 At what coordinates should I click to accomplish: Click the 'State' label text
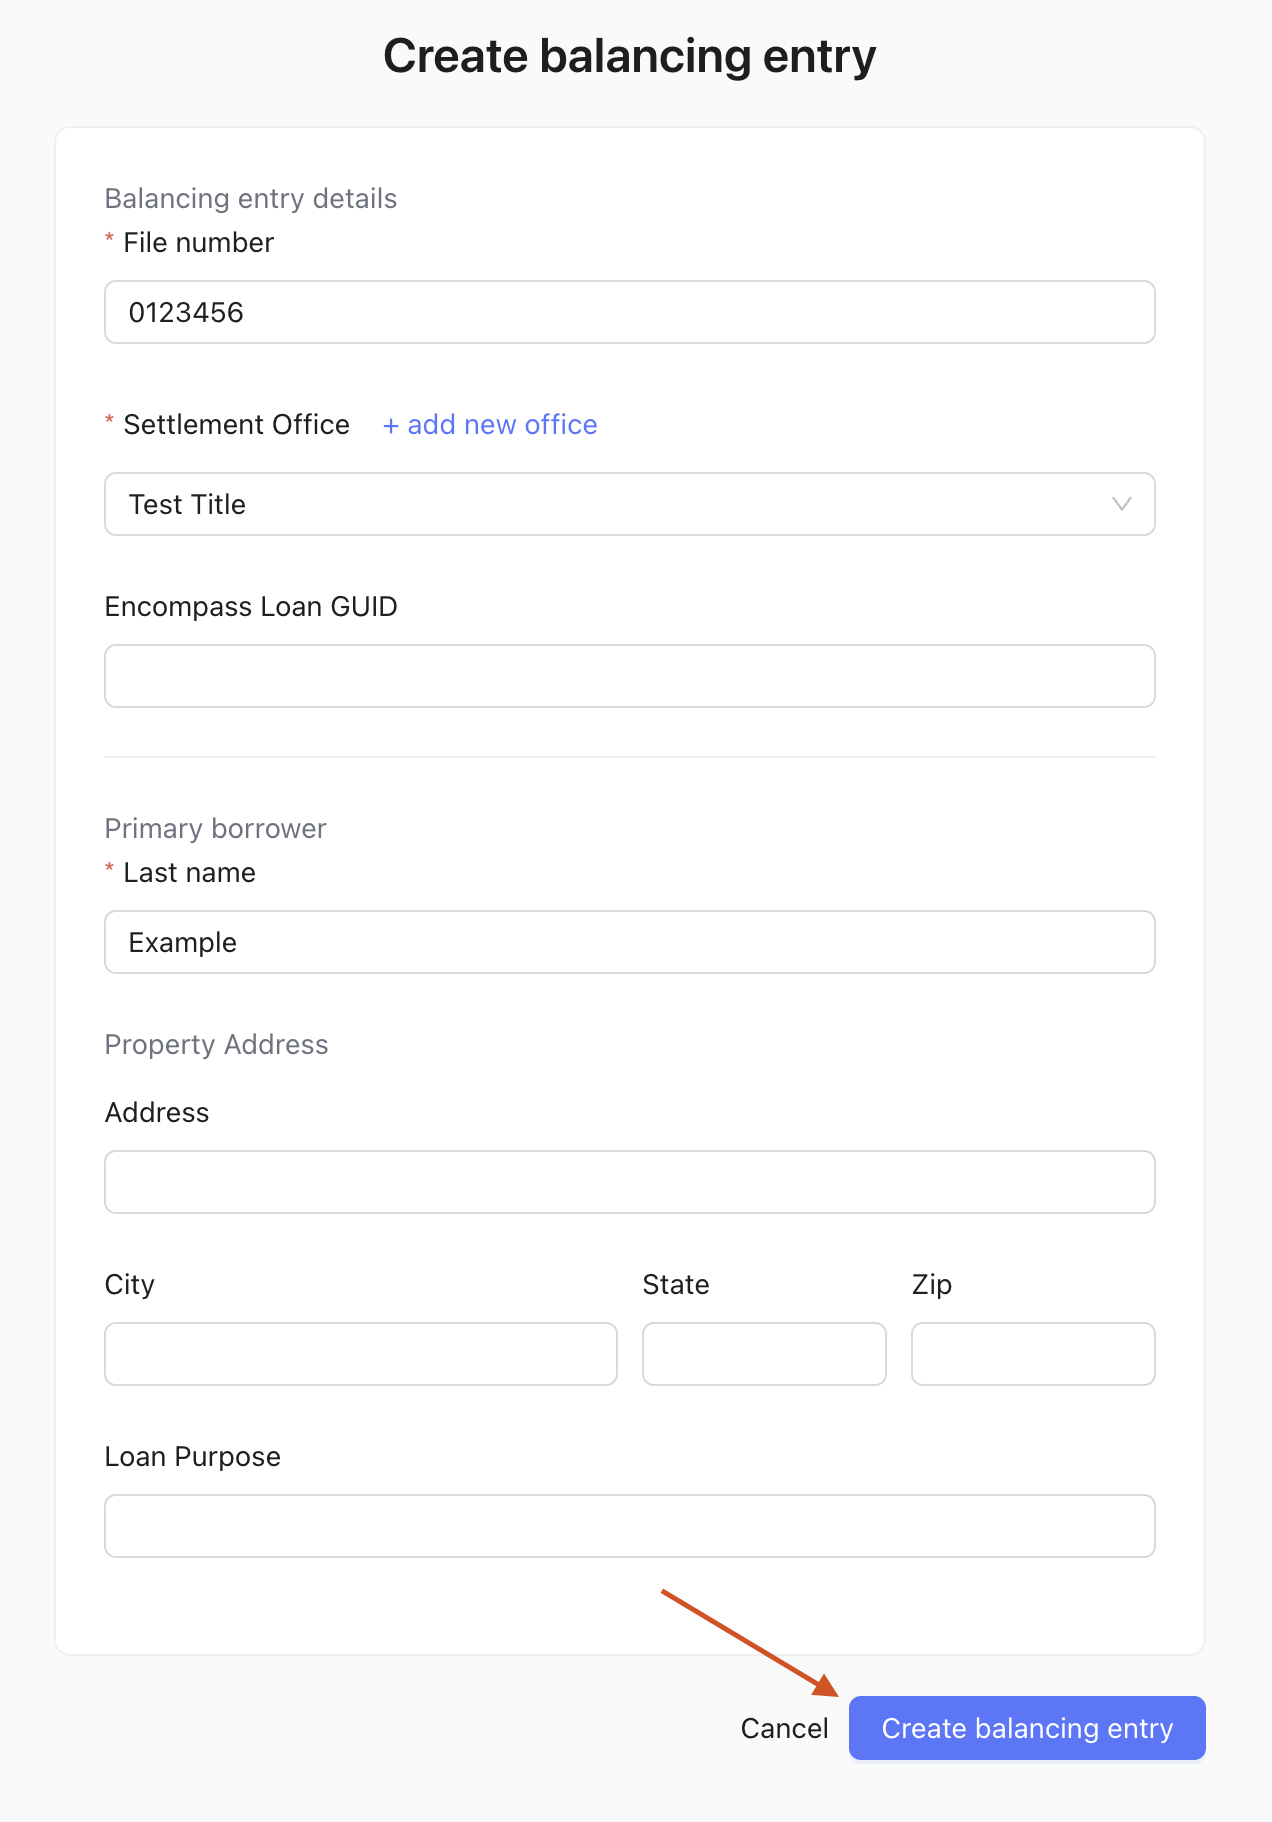tap(676, 1284)
